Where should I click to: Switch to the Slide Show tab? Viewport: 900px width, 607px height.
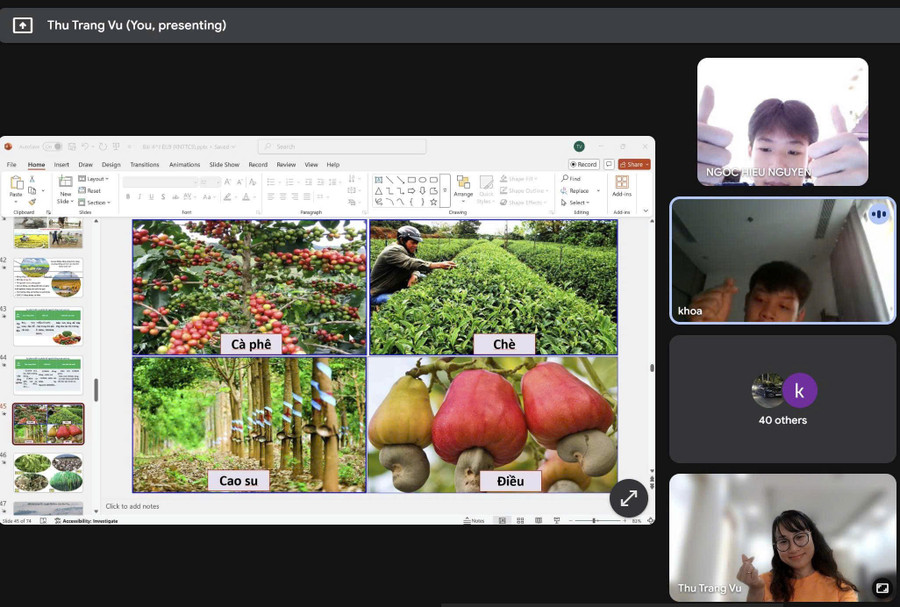[224, 164]
